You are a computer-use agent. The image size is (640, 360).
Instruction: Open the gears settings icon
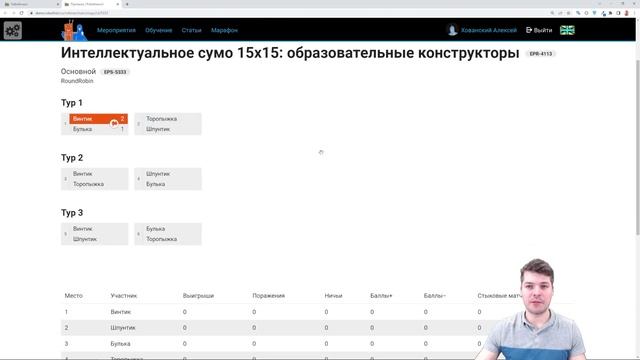pyautogui.click(x=13, y=30)
